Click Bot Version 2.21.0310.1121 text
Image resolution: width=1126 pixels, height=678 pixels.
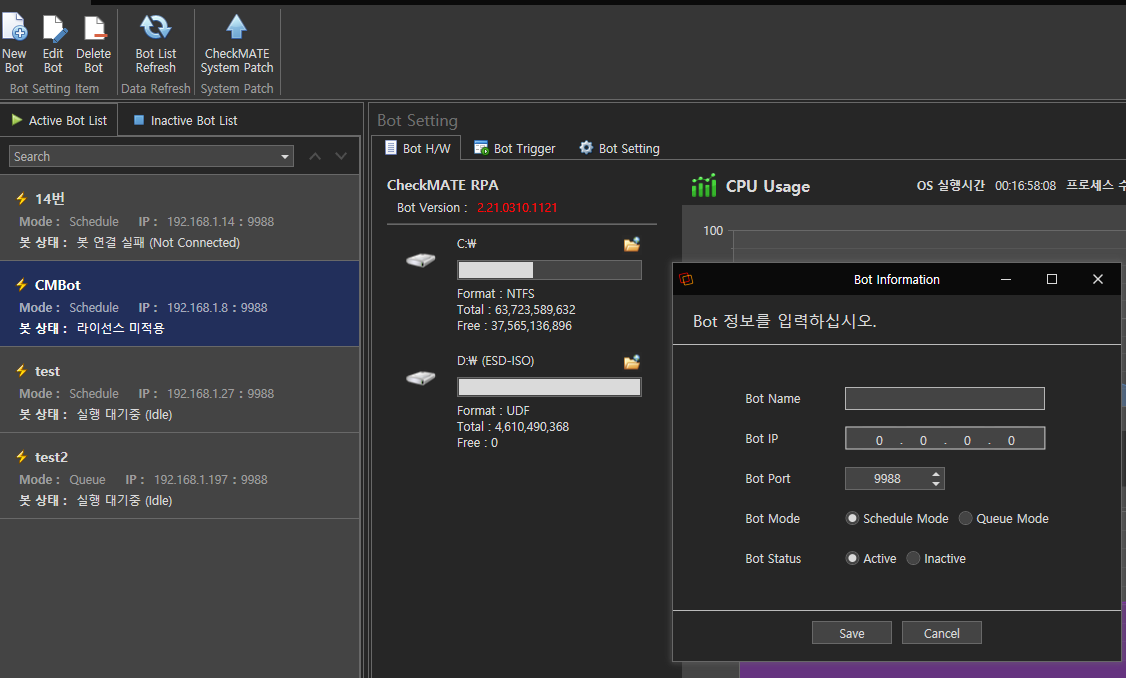[x=517, y=208]
